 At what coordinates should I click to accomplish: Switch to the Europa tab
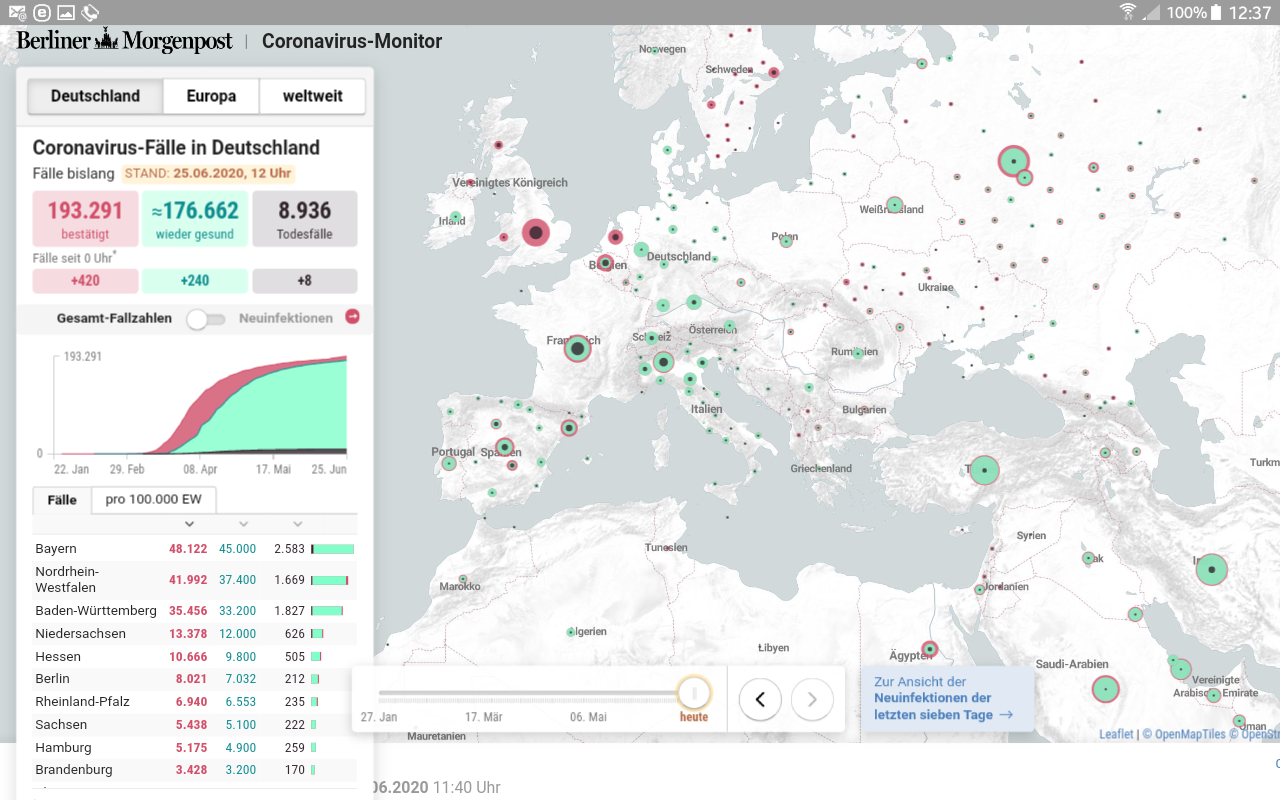(x=211, y=96)
